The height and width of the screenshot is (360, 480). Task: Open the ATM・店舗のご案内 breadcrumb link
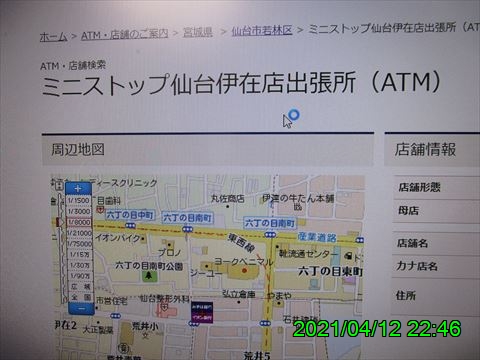point(125,34)
